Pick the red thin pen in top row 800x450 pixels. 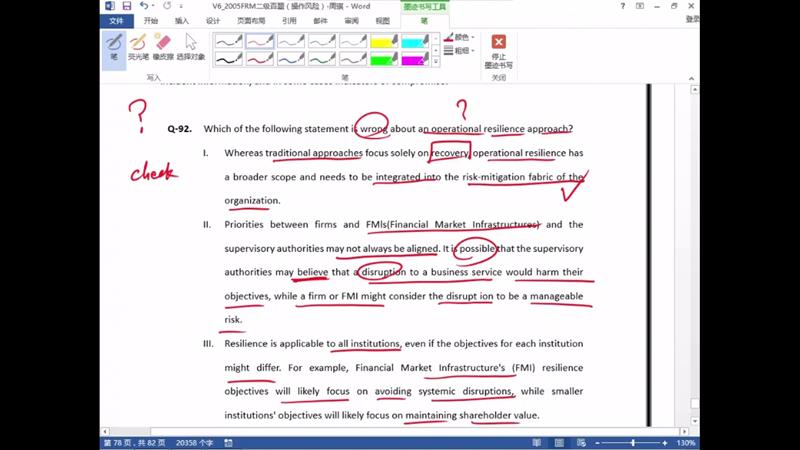[259, 41]
